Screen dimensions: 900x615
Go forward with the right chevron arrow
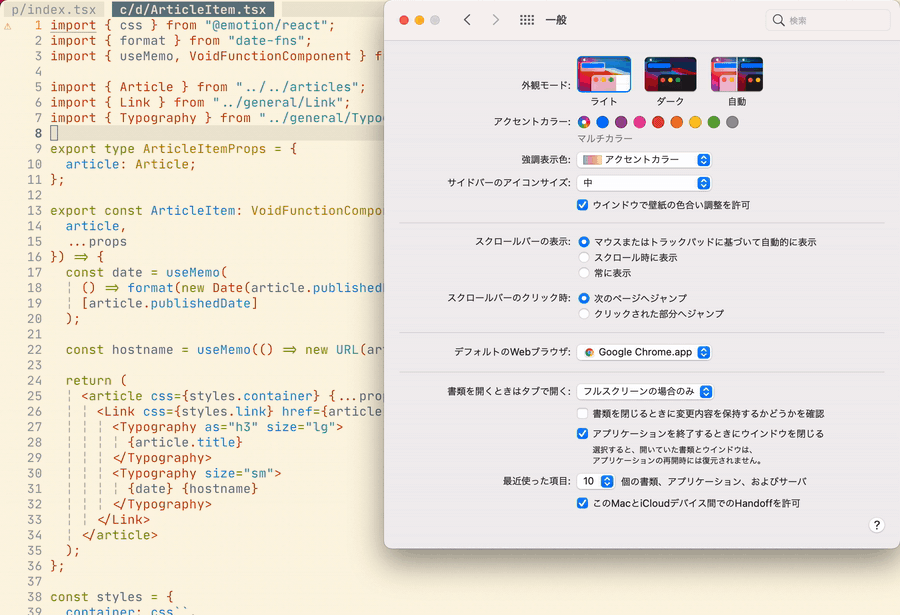495,20
